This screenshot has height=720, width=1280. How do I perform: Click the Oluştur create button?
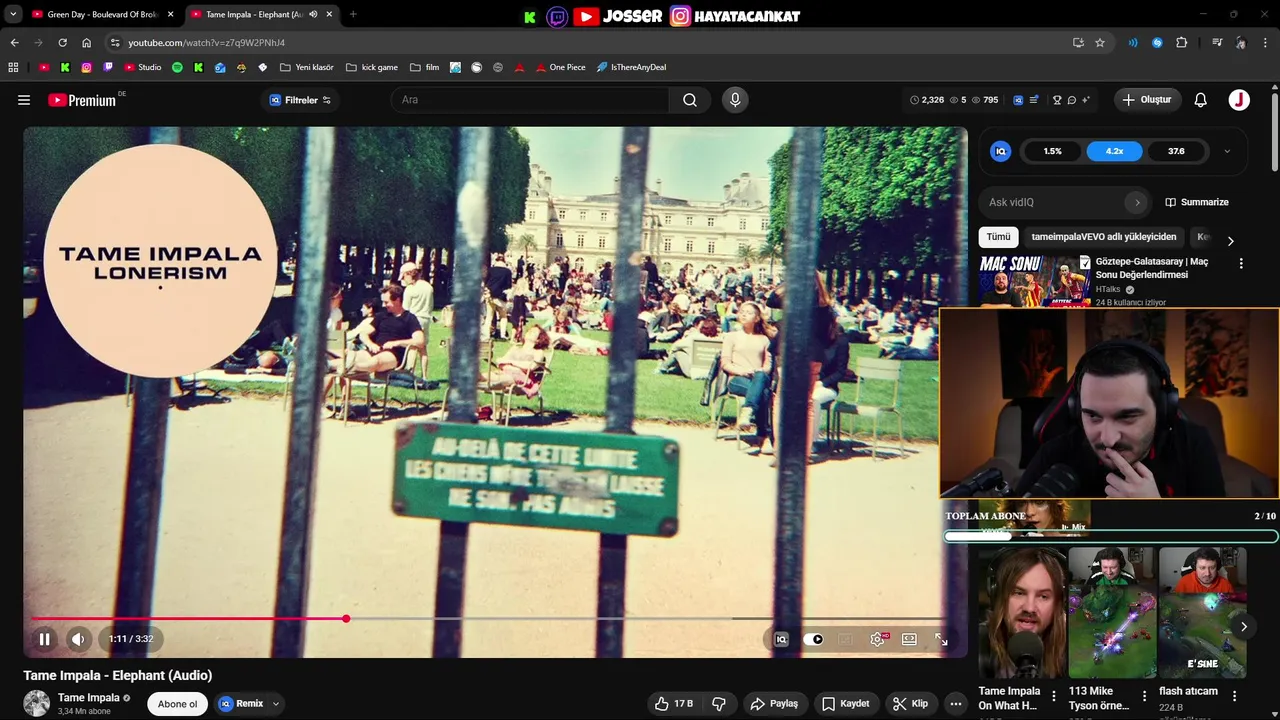[x=1147, y=100]
